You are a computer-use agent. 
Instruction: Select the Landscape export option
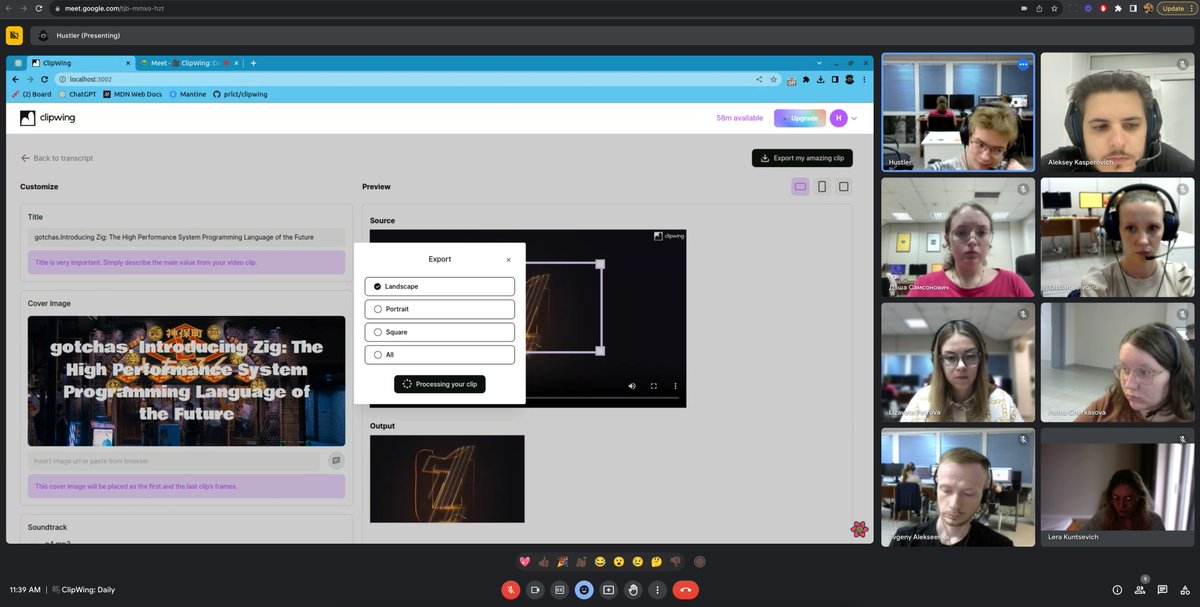(x=440, y=286)
